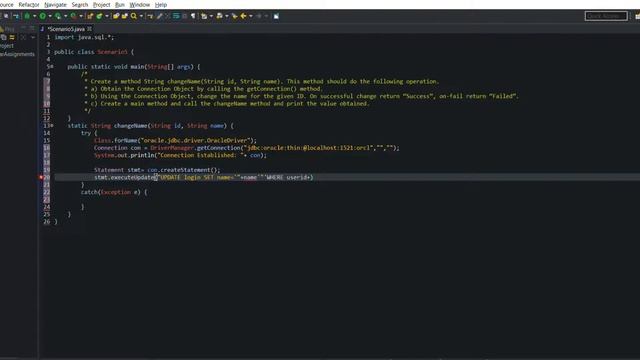Click 'Class.forName' on line 15
This screenshot has height=360, width=640.
tap(116, 140)
